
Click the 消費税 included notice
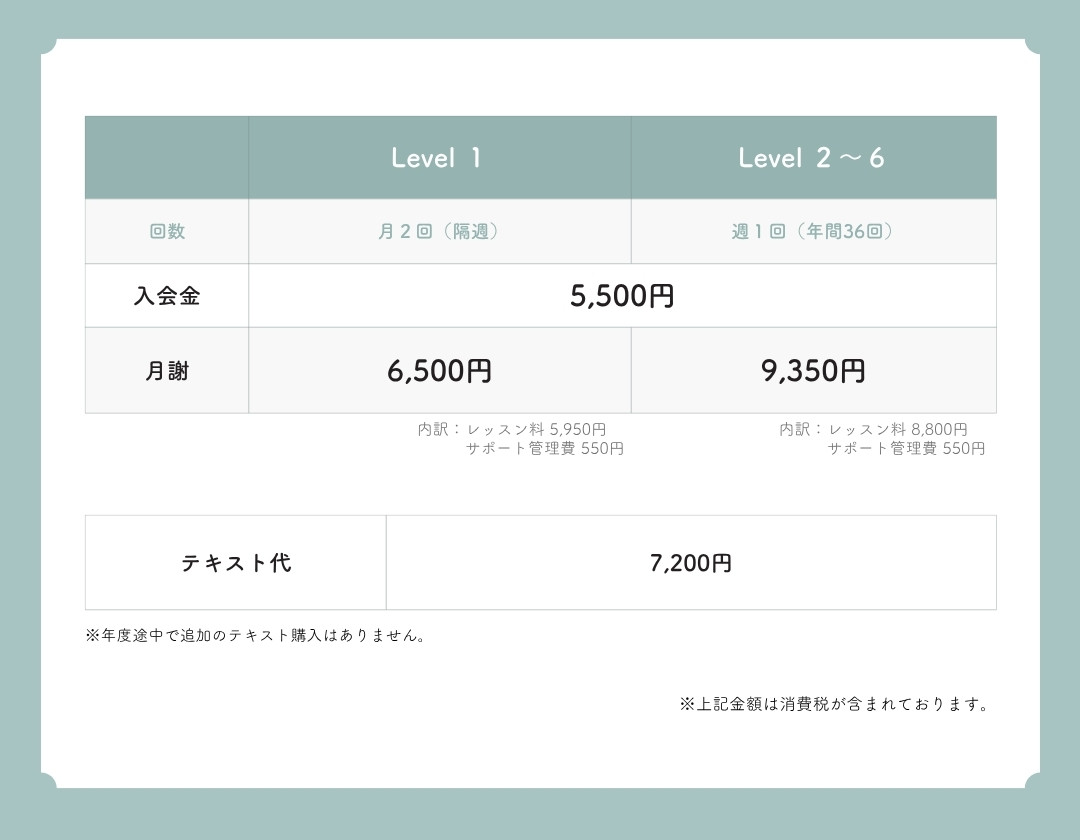(x=836, y=704)
